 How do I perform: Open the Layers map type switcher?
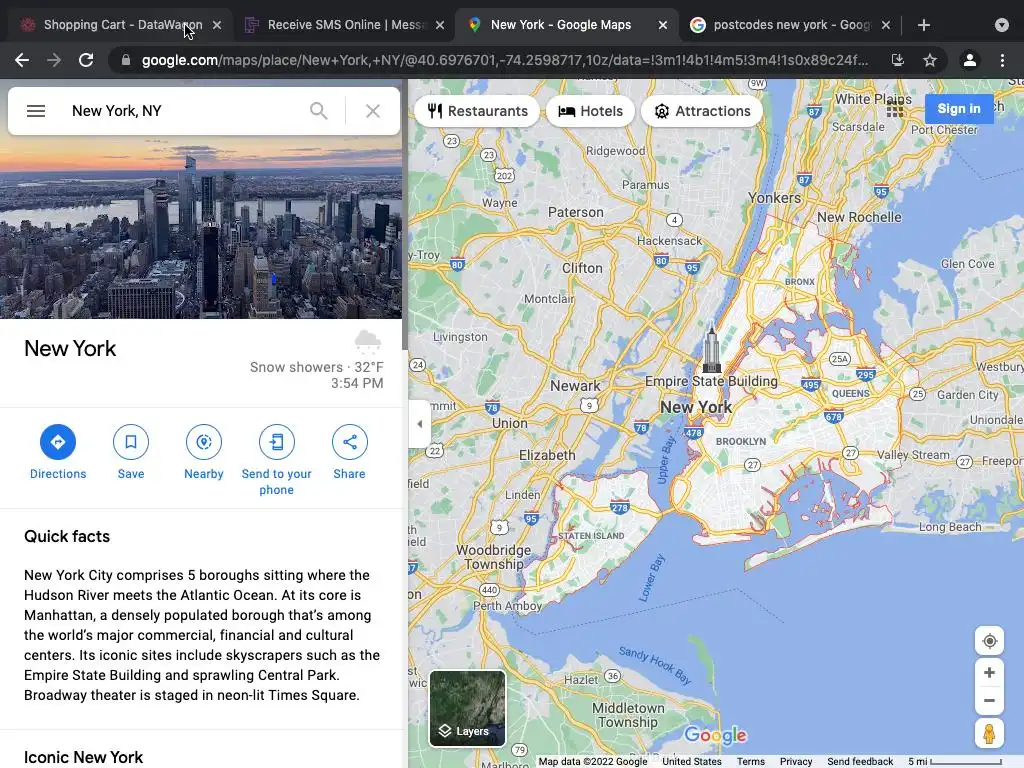click(x=467, y=709)
